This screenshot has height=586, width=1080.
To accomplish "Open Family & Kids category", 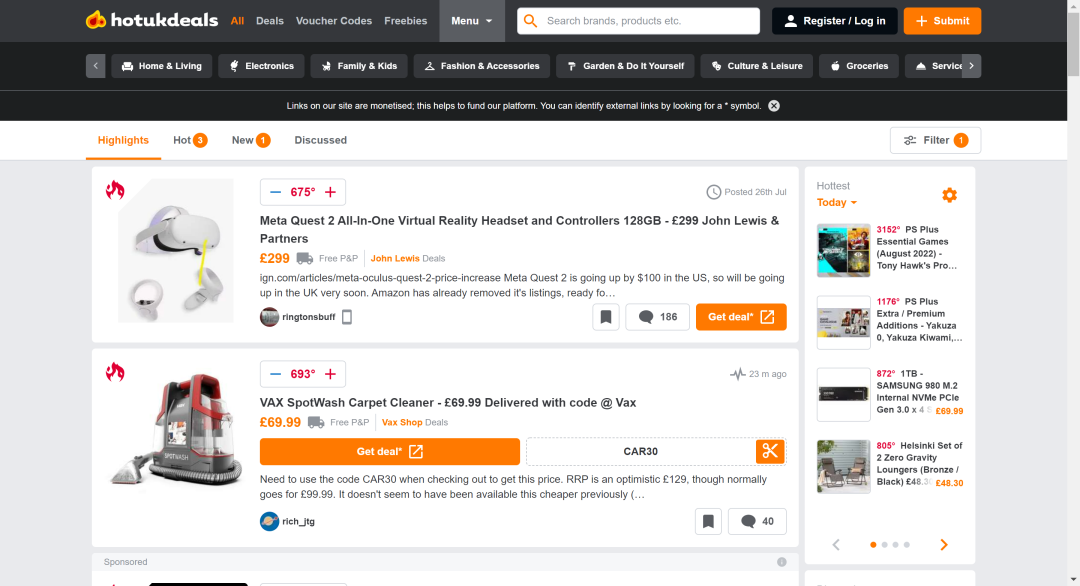I will pyautogui.click(x=359, y=66).
